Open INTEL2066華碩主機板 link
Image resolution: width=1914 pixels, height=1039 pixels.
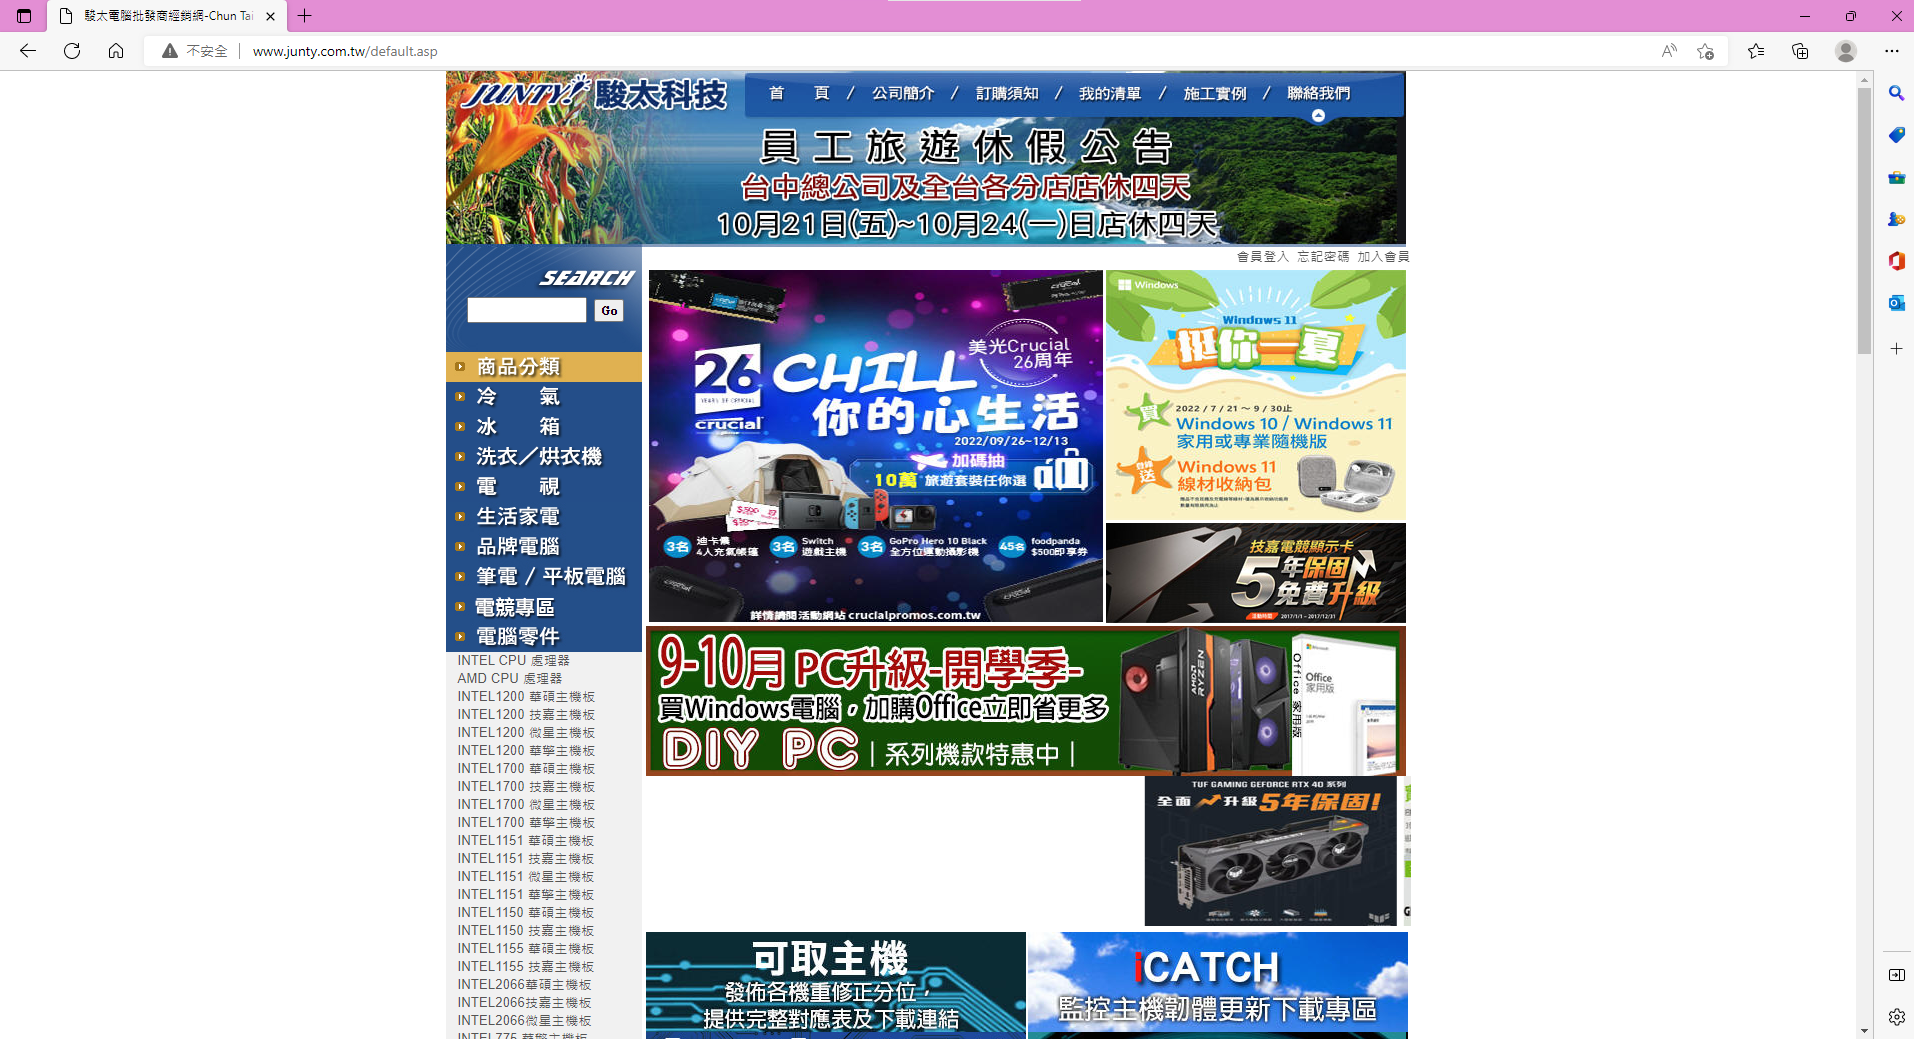coord(524,985)
